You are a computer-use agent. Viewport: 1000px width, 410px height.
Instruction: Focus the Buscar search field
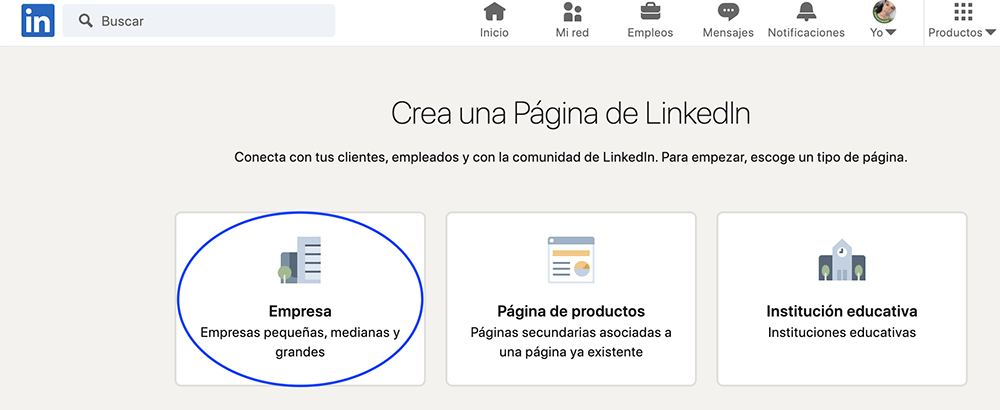point(198,20)
